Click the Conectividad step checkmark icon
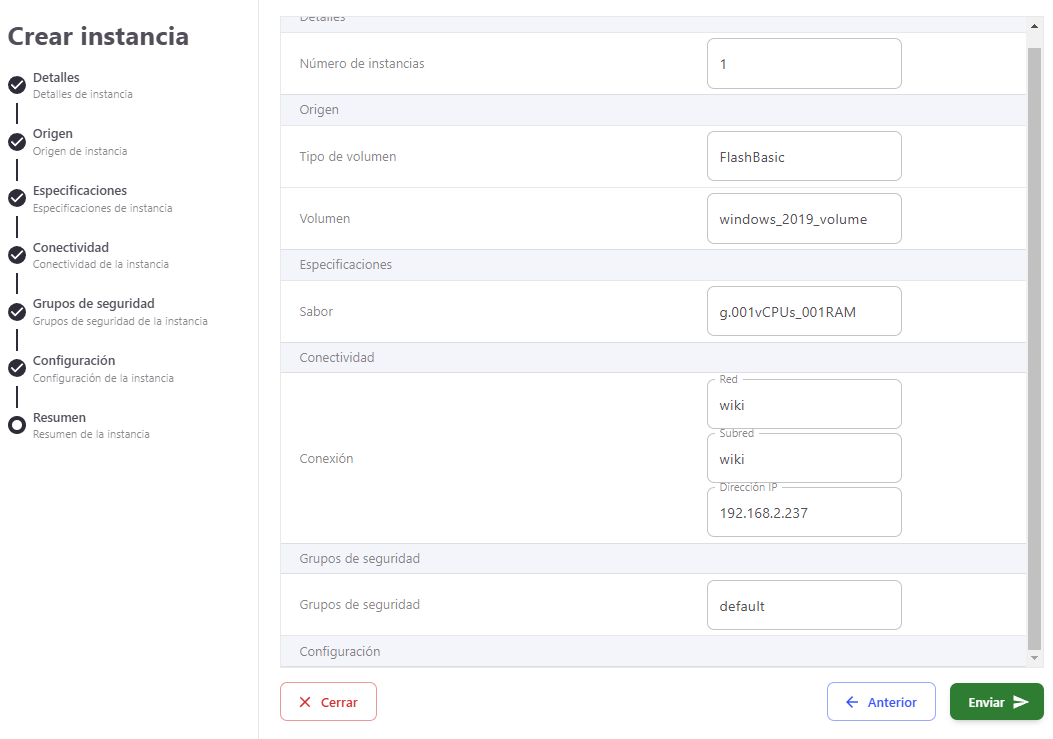The height and width of the screenshot is (739, 1053). coord(17,255)
